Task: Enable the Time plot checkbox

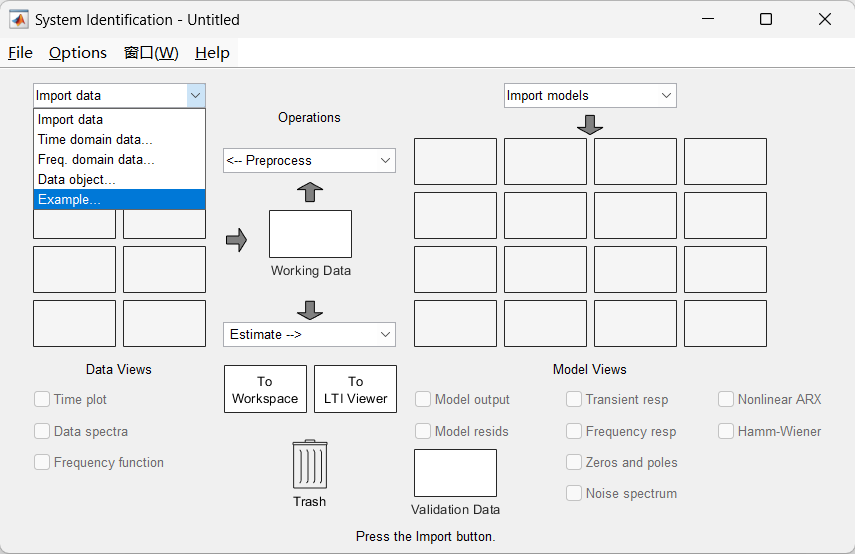Action: pos(42,399)
